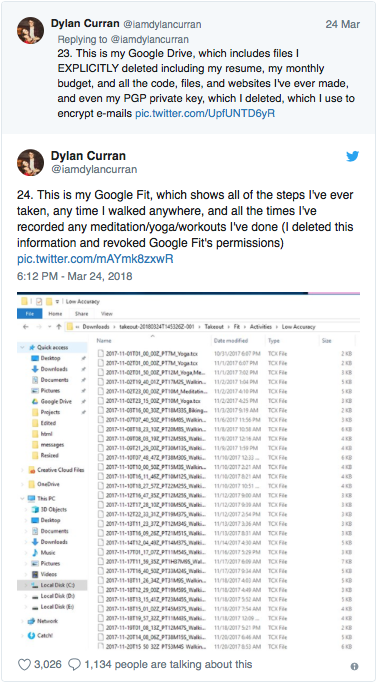Sort files by Date modified column
The image size is (376, 683).
pyautogui.click(x=230, y=341)
